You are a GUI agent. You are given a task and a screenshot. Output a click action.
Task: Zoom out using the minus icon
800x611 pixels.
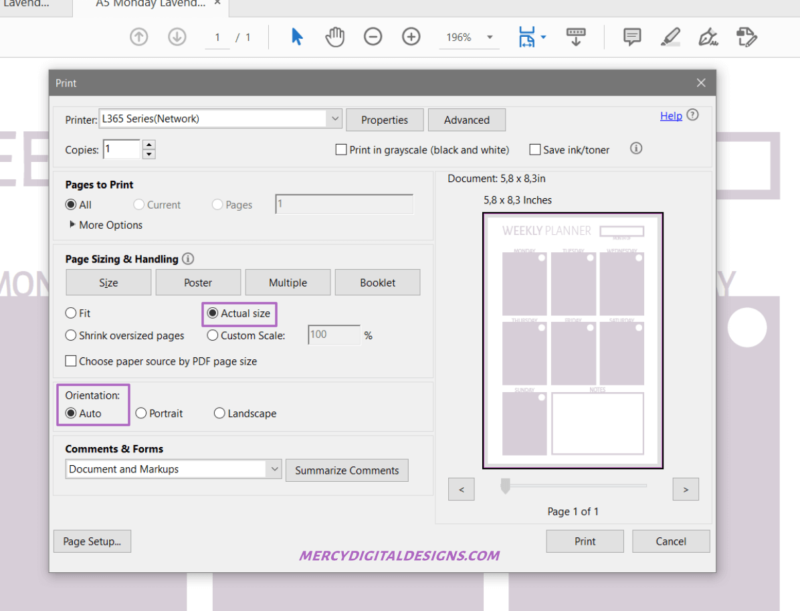[372, 37]
